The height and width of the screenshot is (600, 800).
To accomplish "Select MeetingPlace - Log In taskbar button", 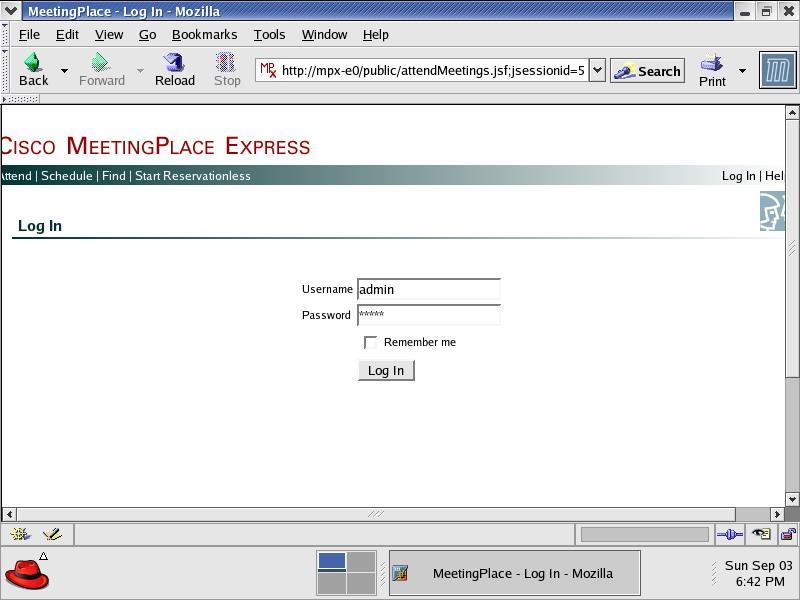I will click(514, 573).
